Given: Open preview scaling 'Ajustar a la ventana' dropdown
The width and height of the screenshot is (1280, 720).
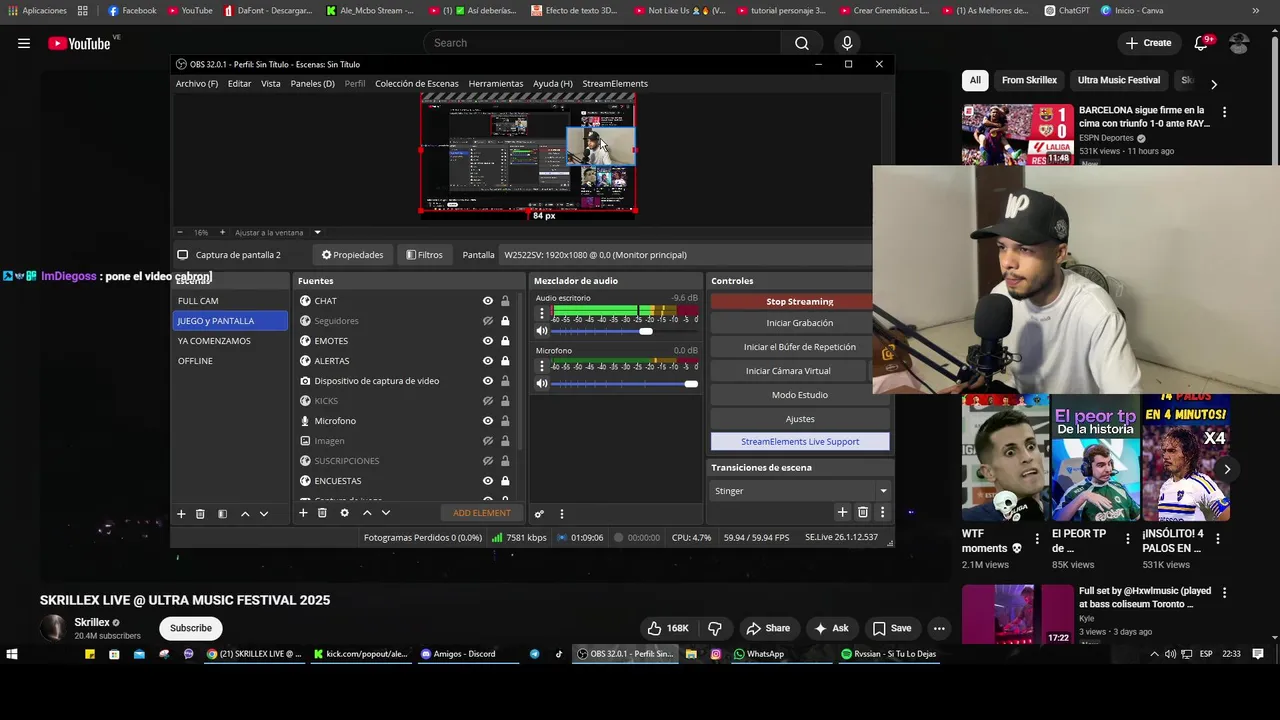Looking at the screenshot, I should 317,232.
